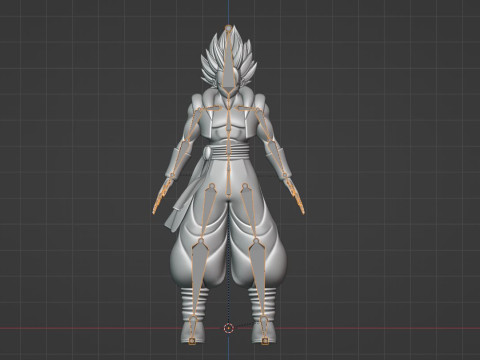Select the hand bone on the viewer's left
Image resolution: width=480 pixels, height=360 pixels.
click(163, 195)
